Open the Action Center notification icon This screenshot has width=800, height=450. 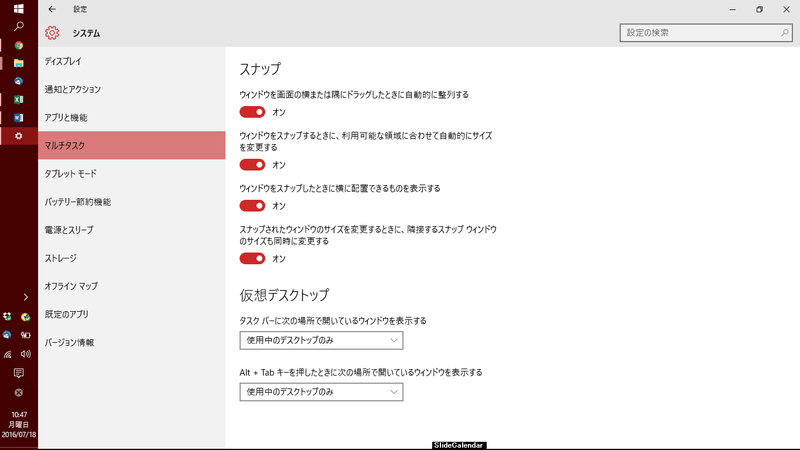pyautogui.click(x=18, y=373)
